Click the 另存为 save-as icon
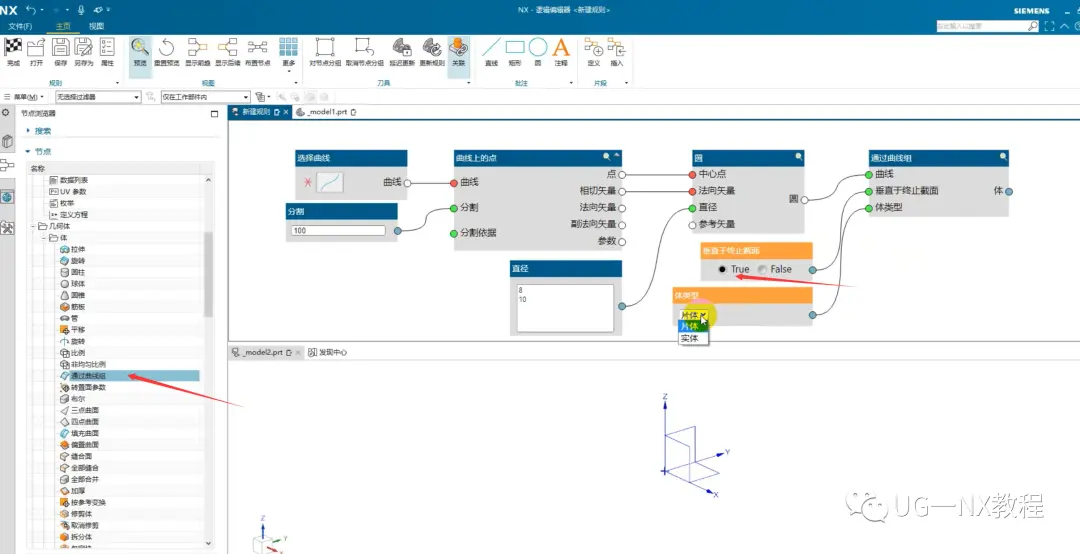The width and height of the screenshot is (1080, 554). [x=83, y=48]
